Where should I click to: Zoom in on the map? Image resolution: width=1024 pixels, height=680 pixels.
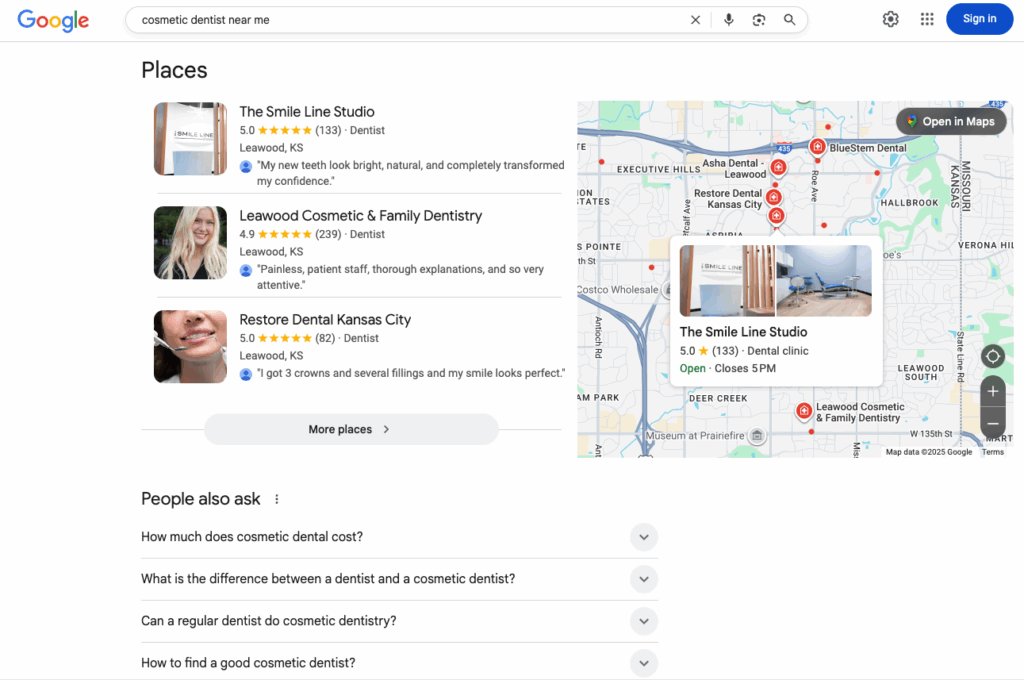coord(992,391)
